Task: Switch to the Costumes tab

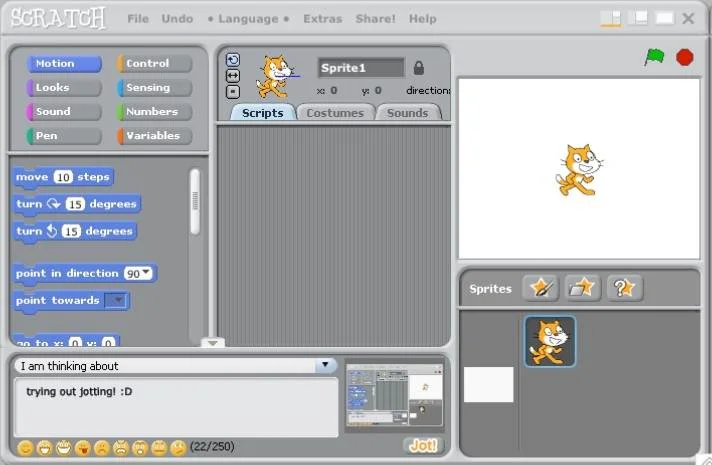Action: tap(335, 113)
